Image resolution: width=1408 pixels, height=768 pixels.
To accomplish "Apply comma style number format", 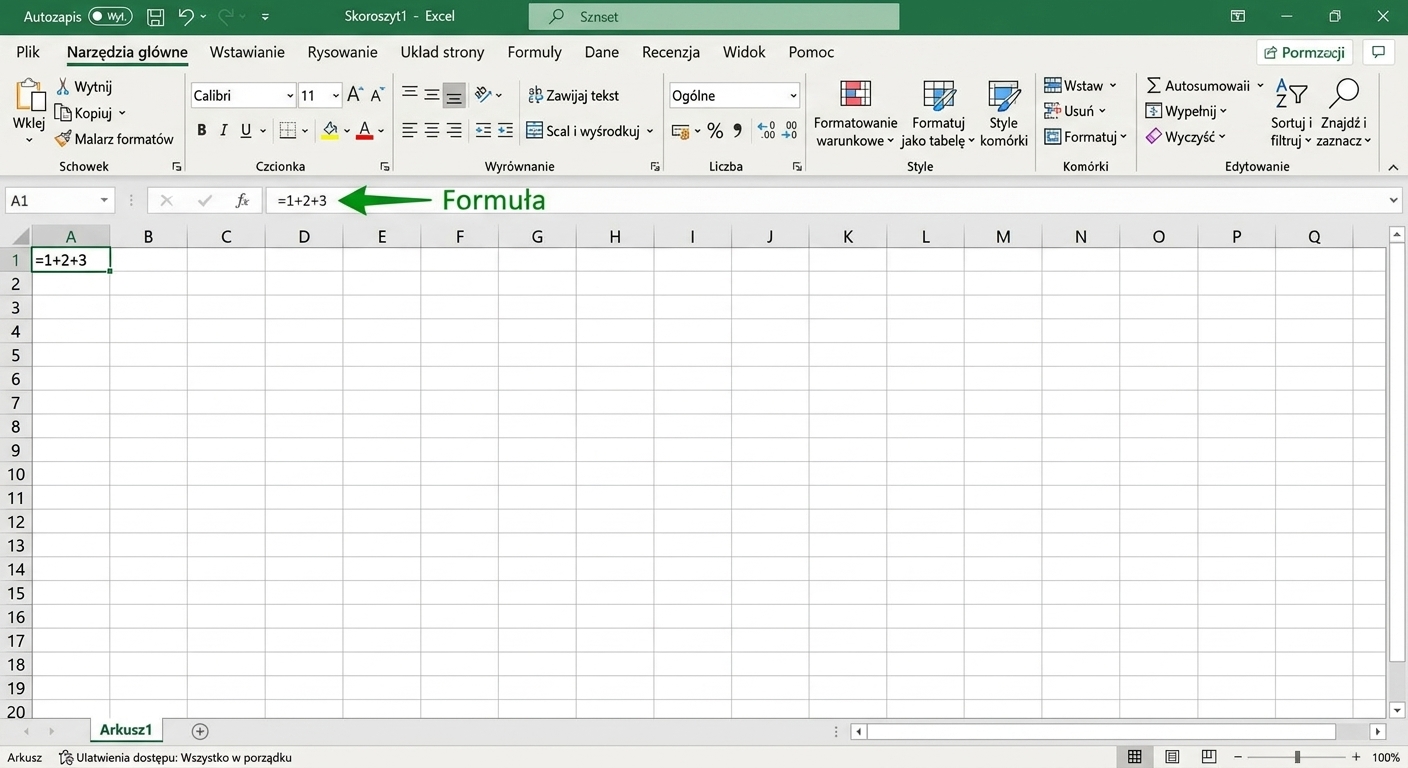I will (x=738, y=130).
